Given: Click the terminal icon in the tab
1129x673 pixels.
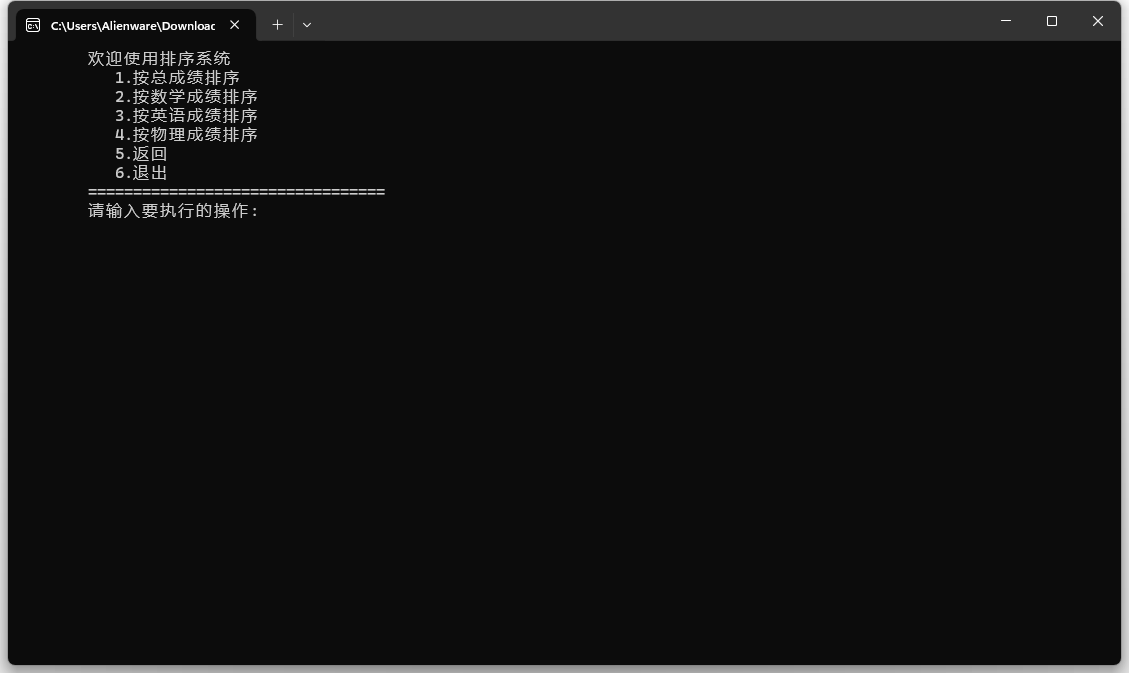Looking at the screenshot, I should tap(33, 25).
